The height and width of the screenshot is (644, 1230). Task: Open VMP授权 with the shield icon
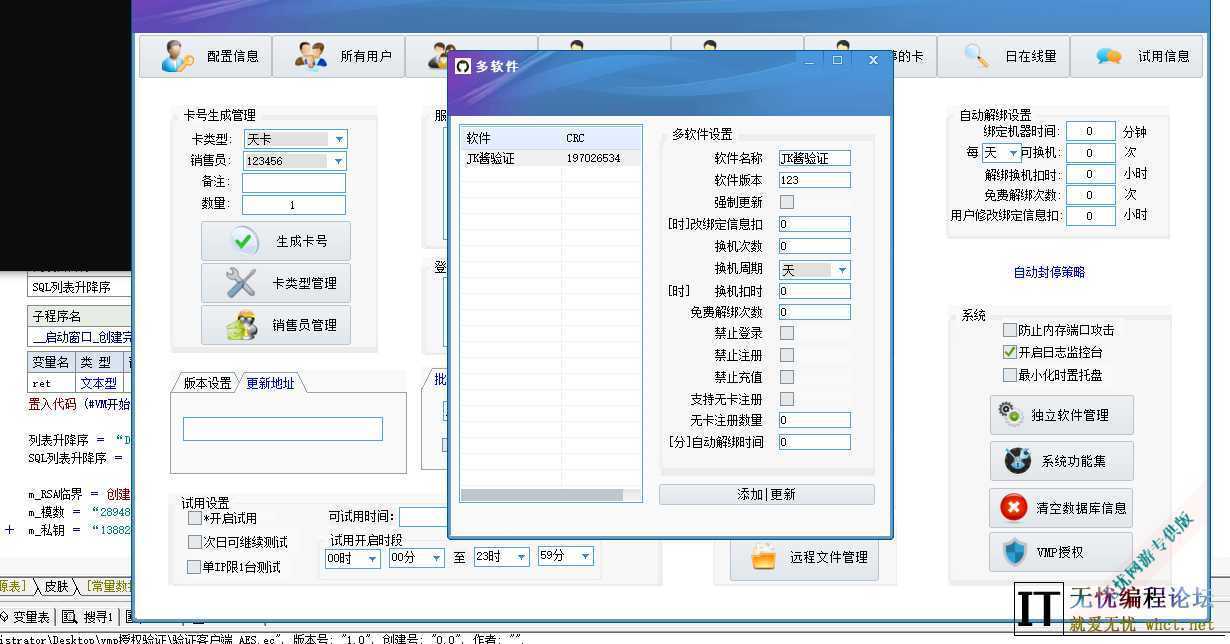click(x=1061, y=552)
